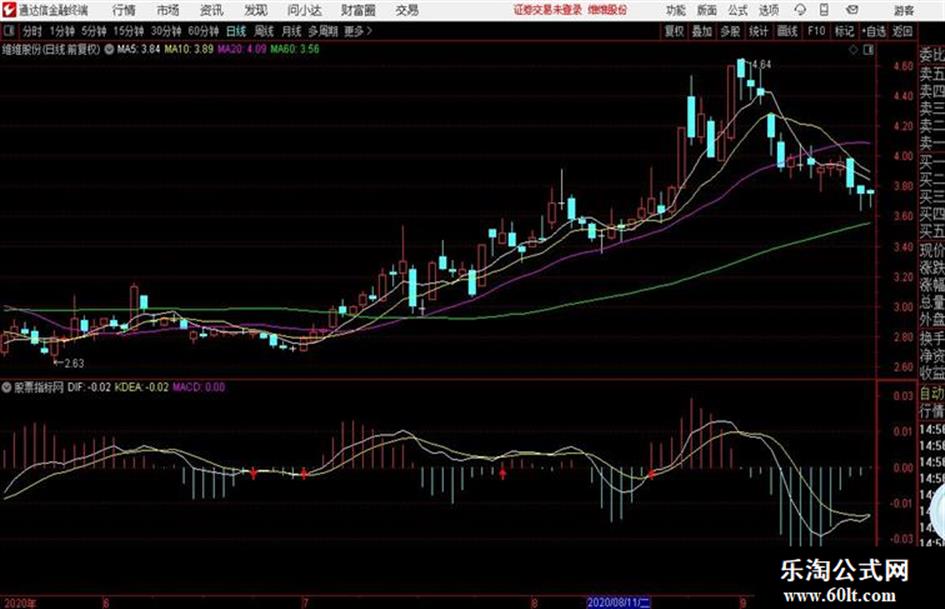The height and width of the screenshot is (609, 945).
Task: Select the 多周期 multi-period tab
Action: 323,31
